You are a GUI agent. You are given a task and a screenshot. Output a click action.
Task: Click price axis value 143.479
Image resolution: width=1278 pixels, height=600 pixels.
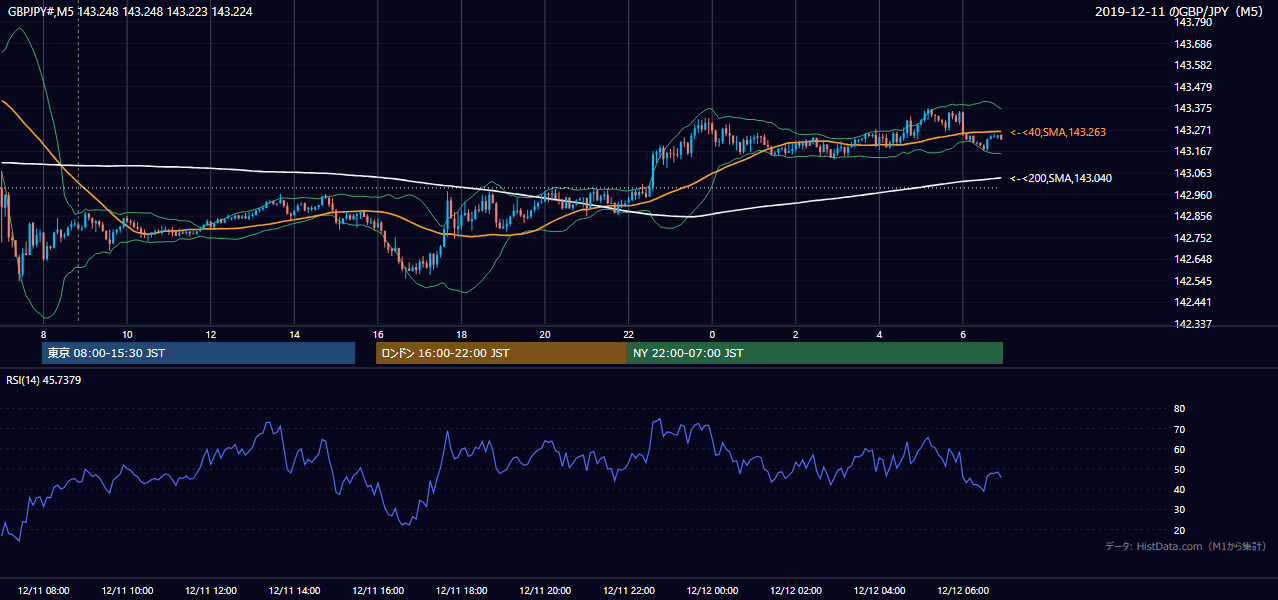pyautogui.click(x=1192, y=87)
